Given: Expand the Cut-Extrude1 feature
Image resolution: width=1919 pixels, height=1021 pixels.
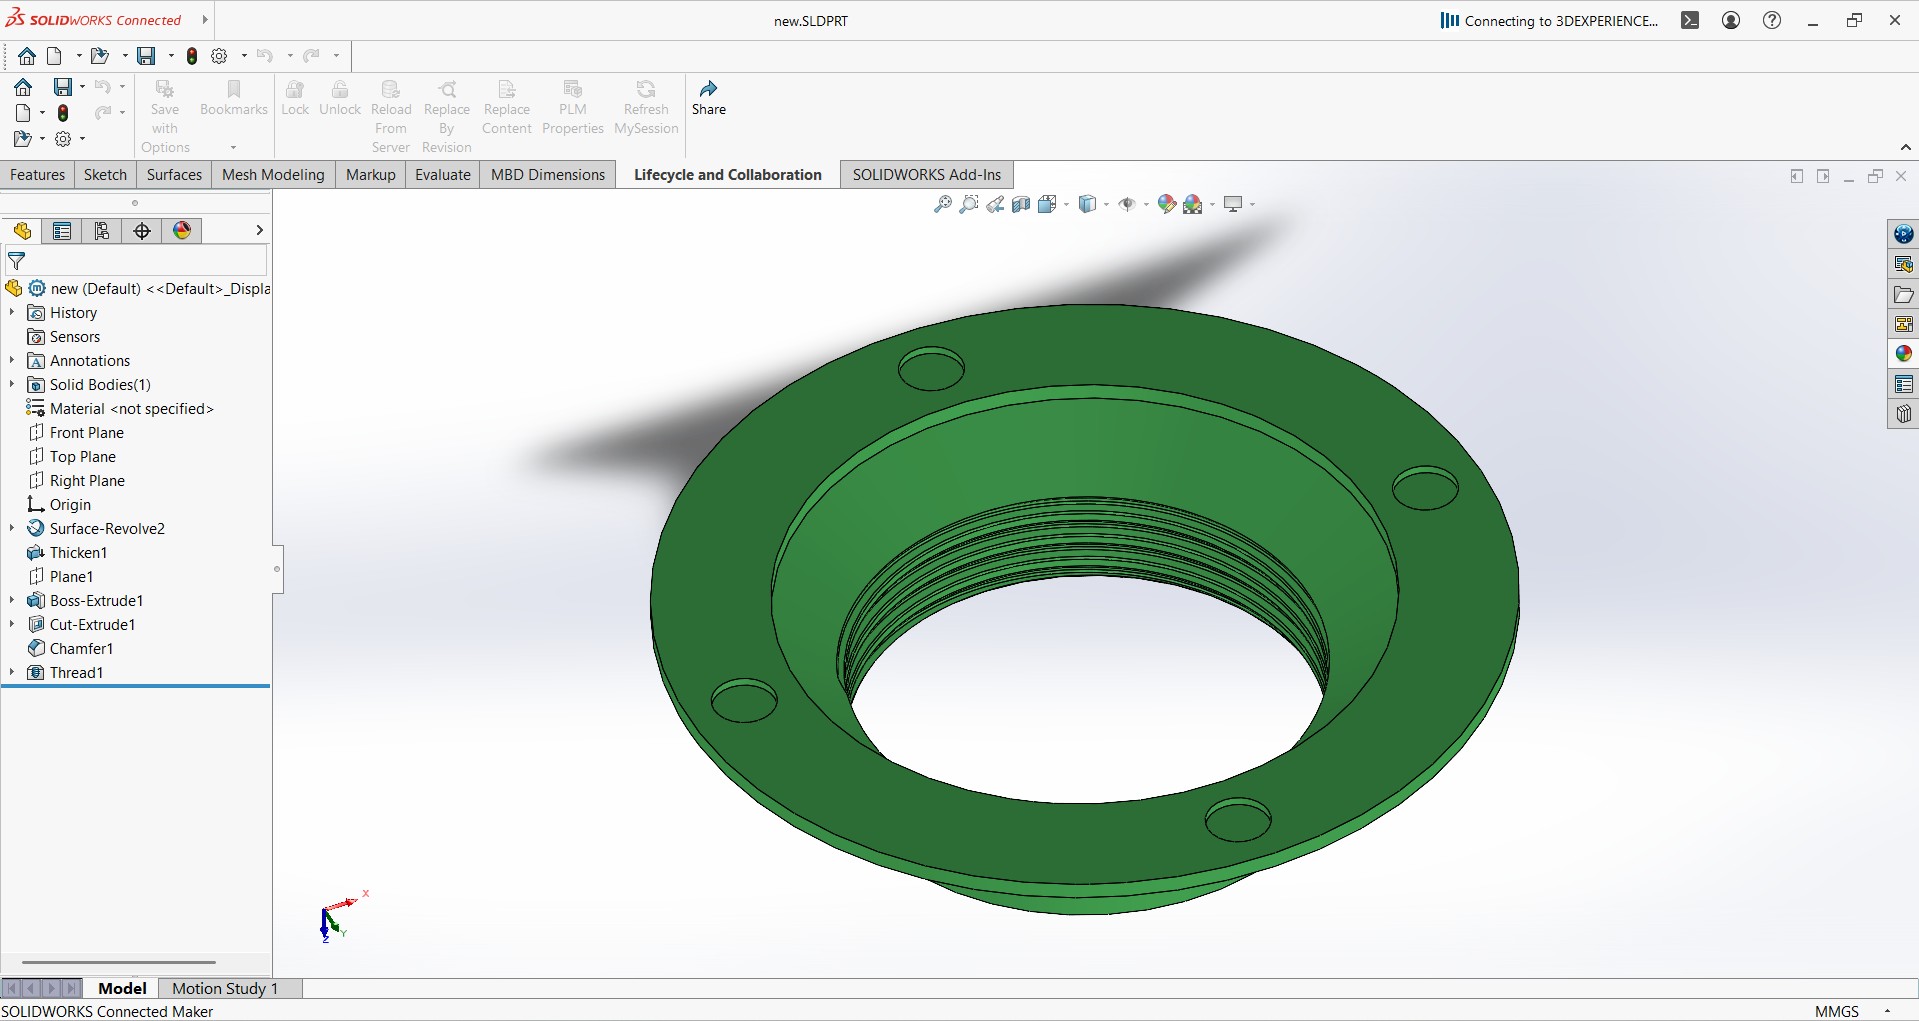Looking at the screenshot, I should coord(12,625).
